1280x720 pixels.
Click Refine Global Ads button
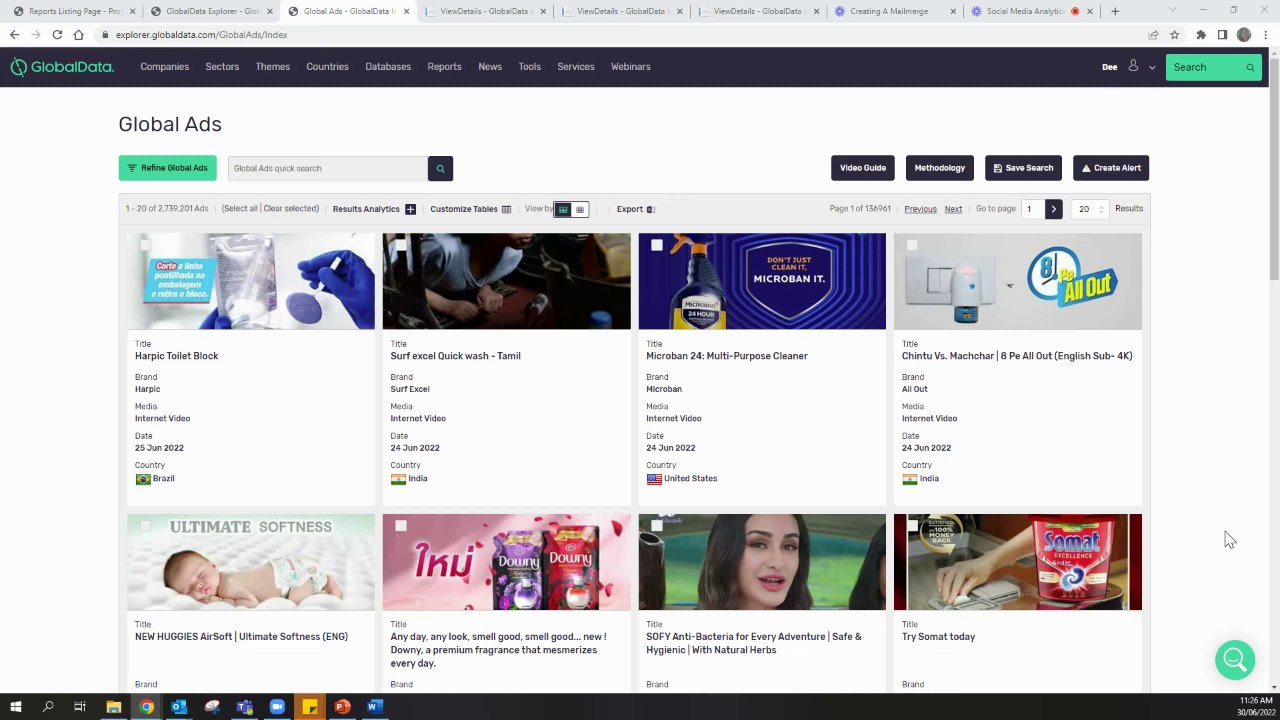pyautogui.click(x=167, y=168)
